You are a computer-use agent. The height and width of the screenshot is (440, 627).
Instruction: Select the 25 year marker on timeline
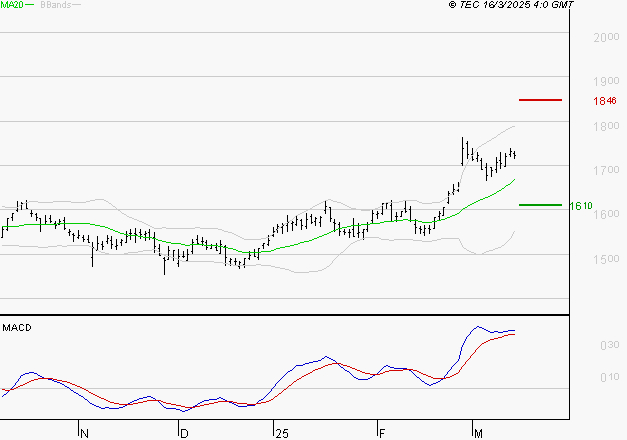click(x=282, y=434)
